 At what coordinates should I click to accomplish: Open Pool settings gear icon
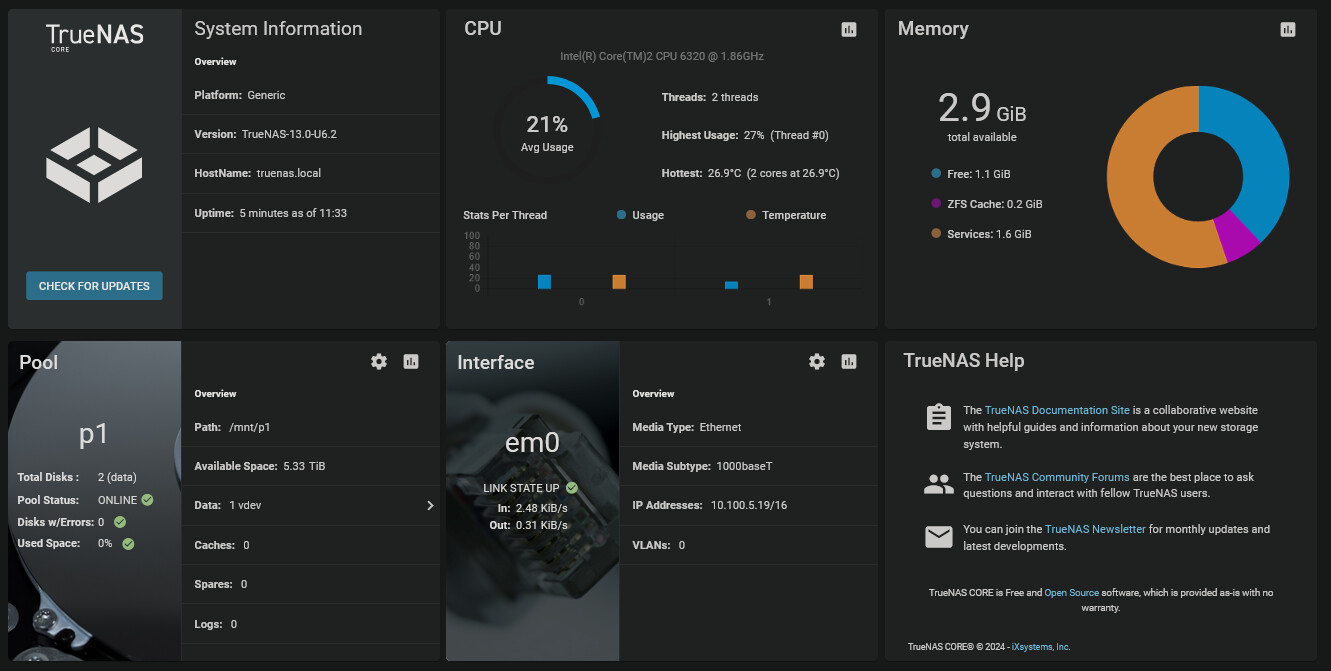pyautogui.click(x=379, y=362)
